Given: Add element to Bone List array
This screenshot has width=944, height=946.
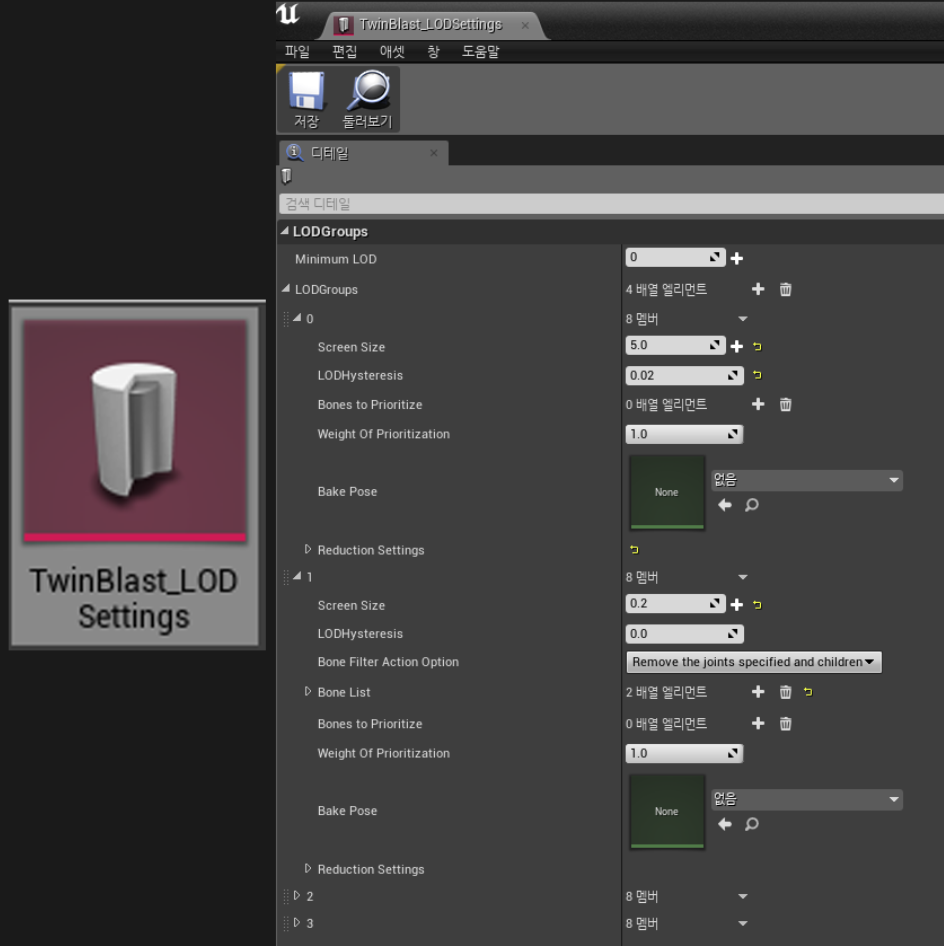Looking at the screenshot, I should point(758,692).
